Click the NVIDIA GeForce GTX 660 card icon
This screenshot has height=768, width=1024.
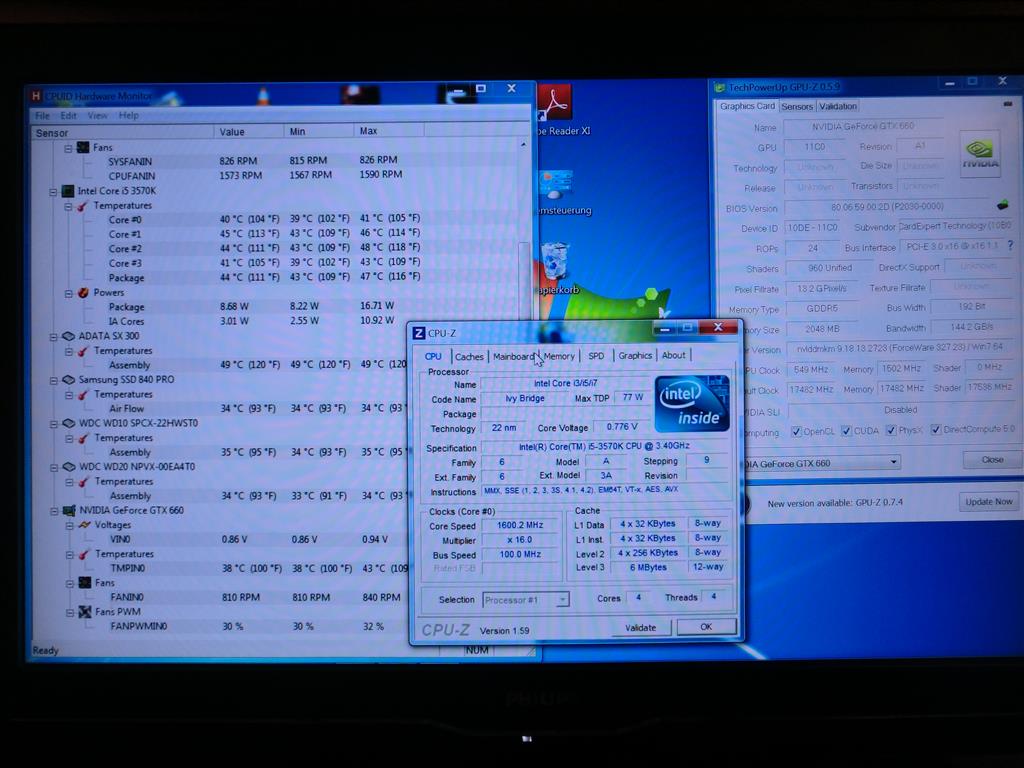(69, 511)
